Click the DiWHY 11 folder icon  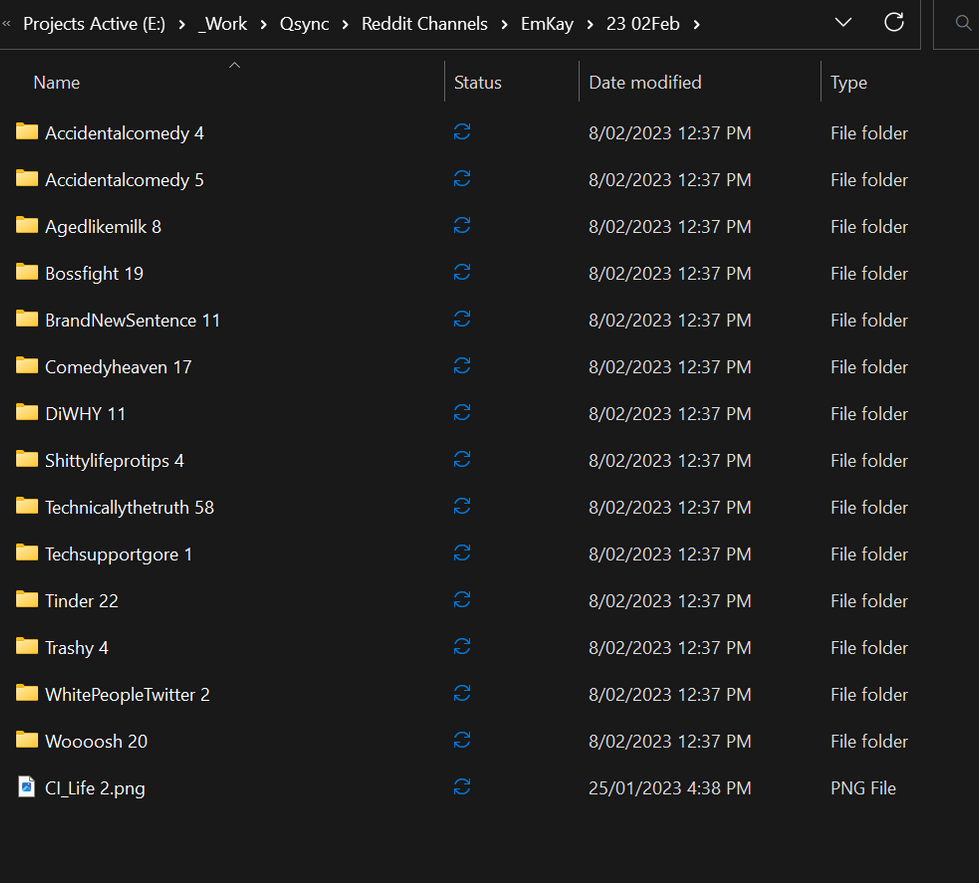(27, 413)
